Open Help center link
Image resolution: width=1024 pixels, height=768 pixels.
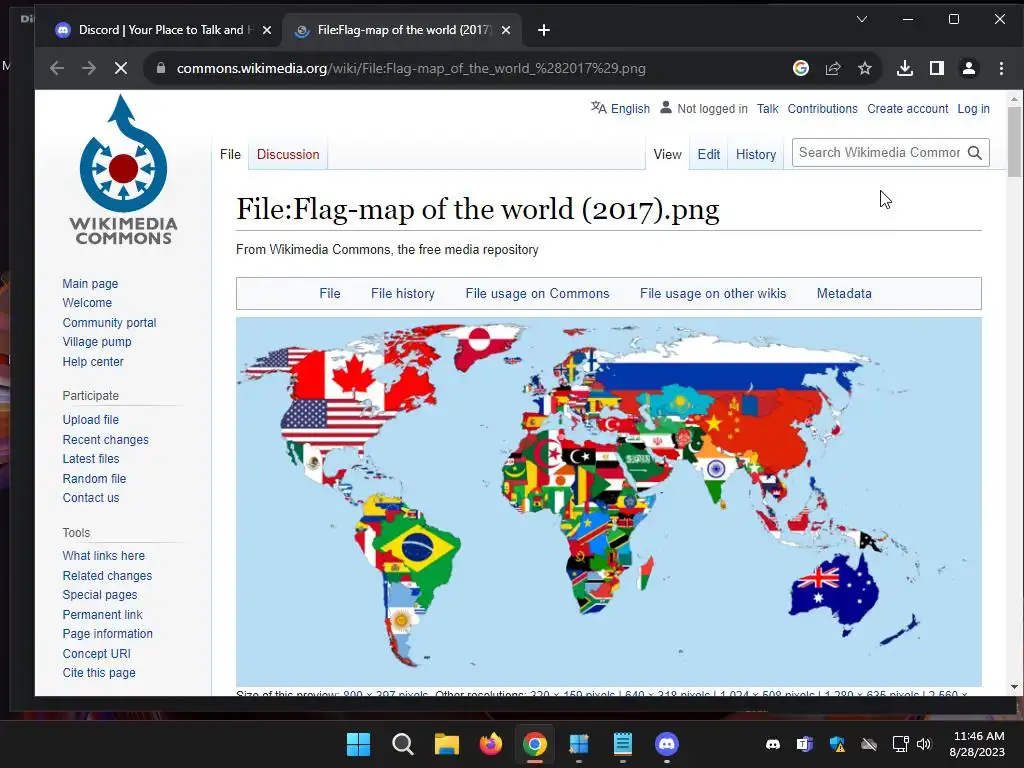coord(93,361)
